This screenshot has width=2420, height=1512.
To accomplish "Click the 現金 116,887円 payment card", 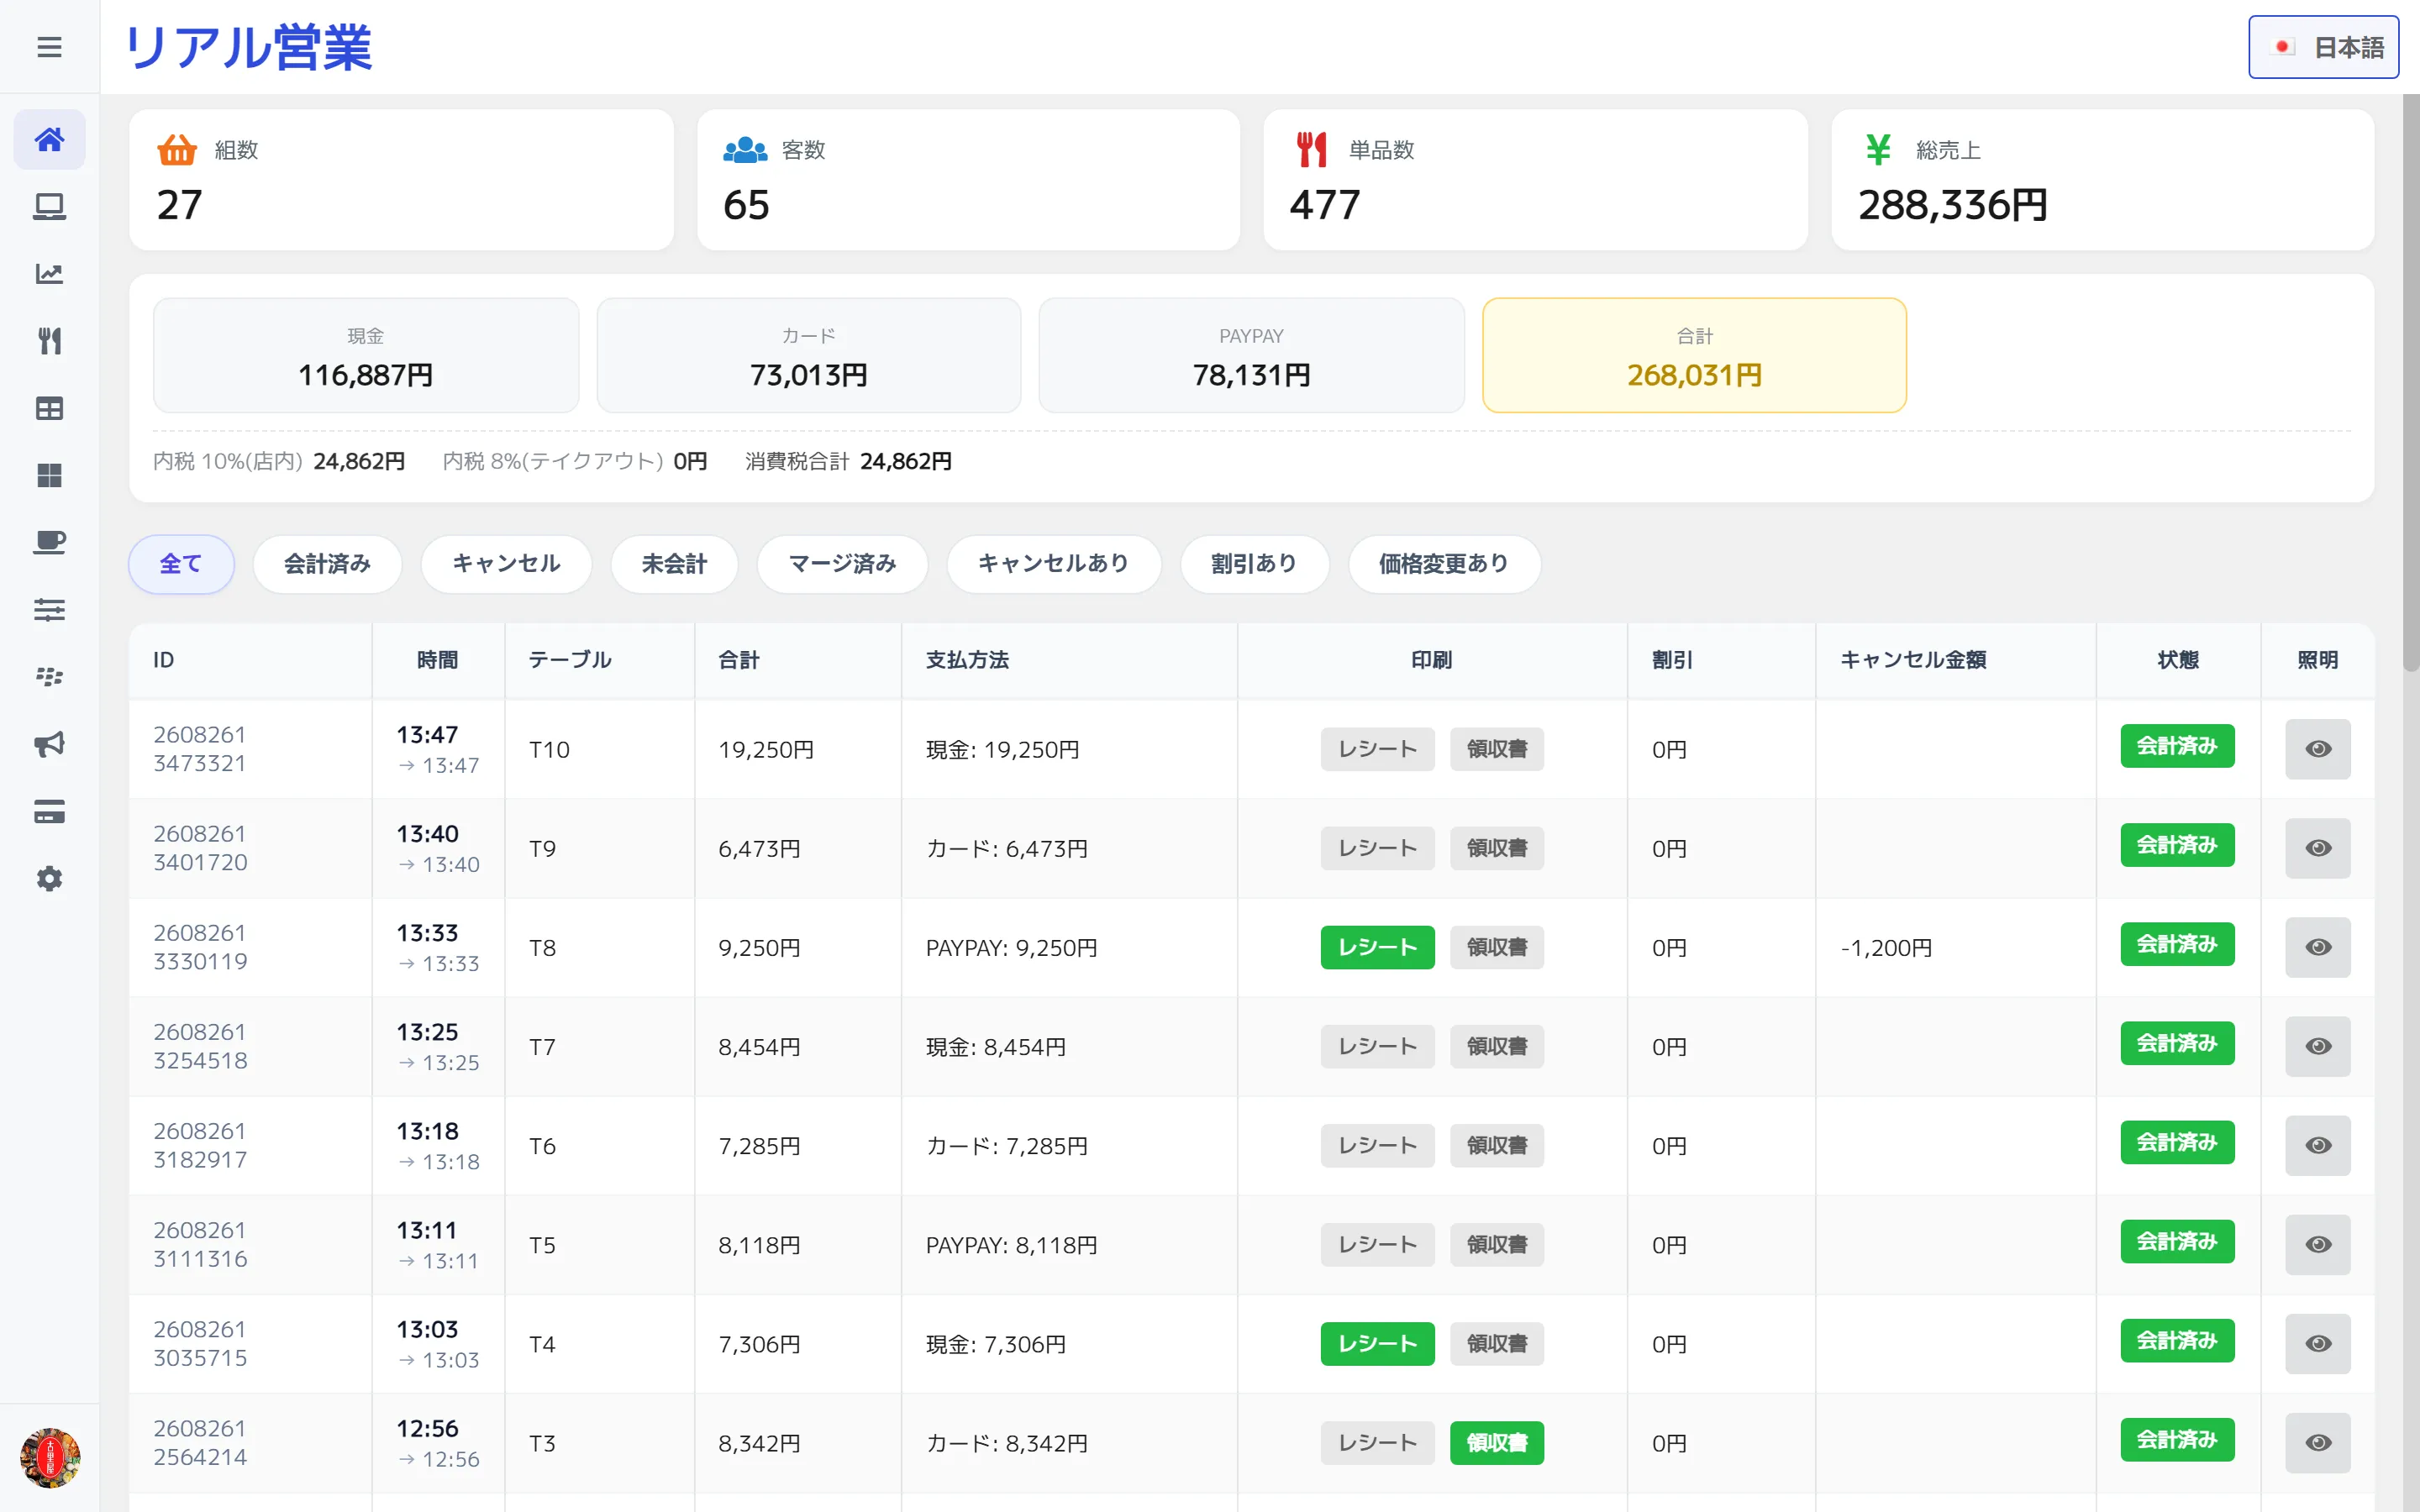I will coord(366,355).
